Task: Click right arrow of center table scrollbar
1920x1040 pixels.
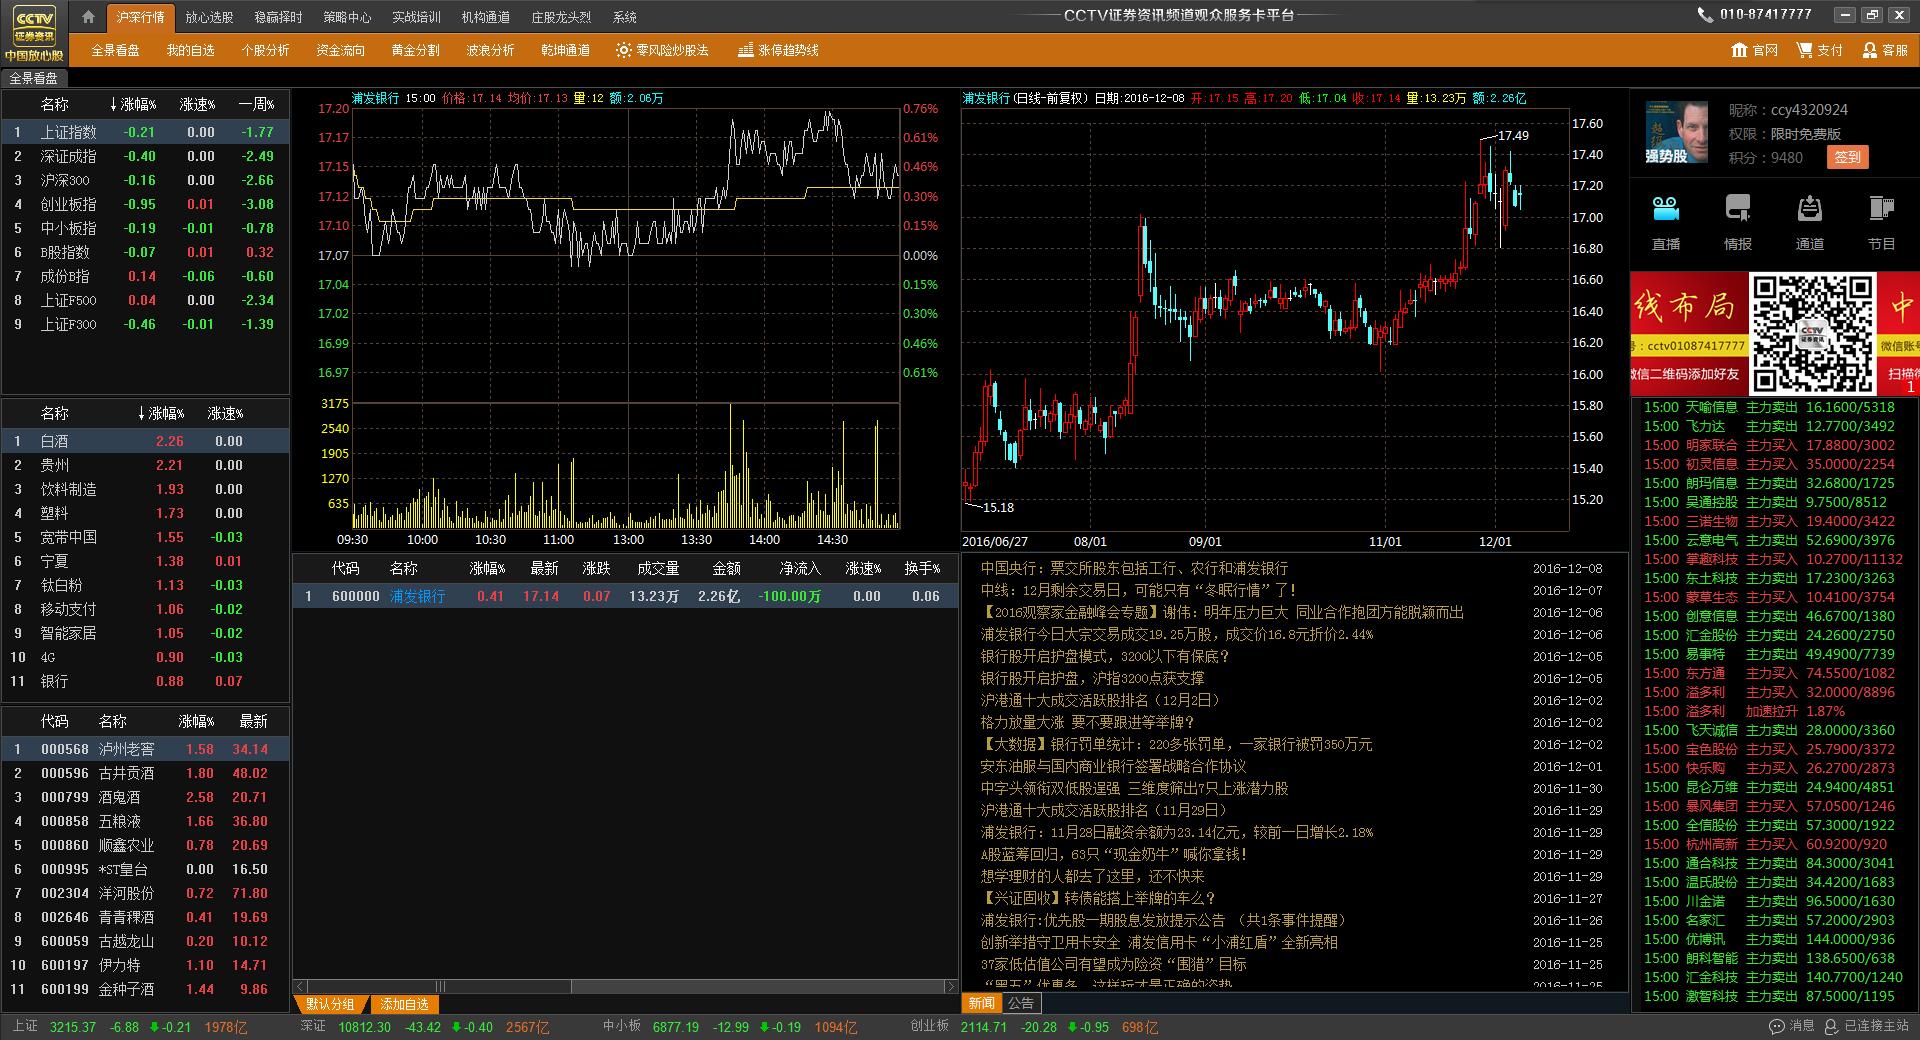Action: point(950,986)
